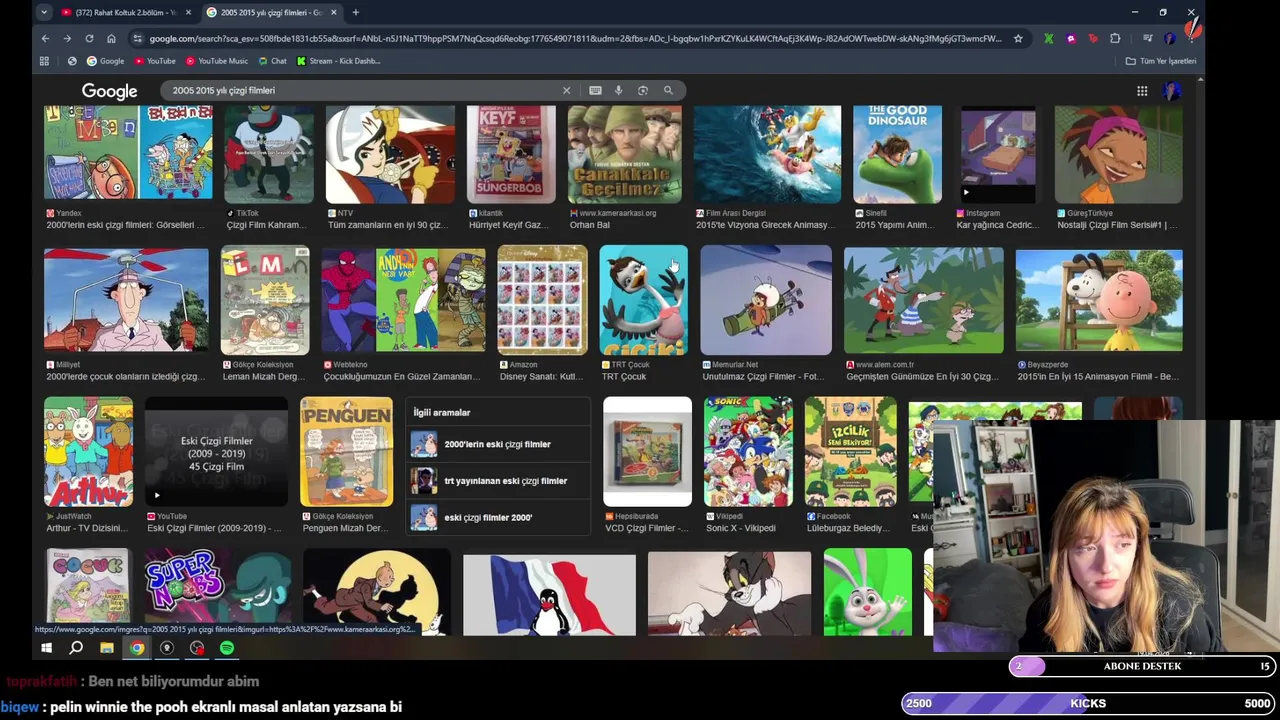Start voice search with the microphone icon
The height and width of the screenshot is (720, 1280).
point(618,90)
